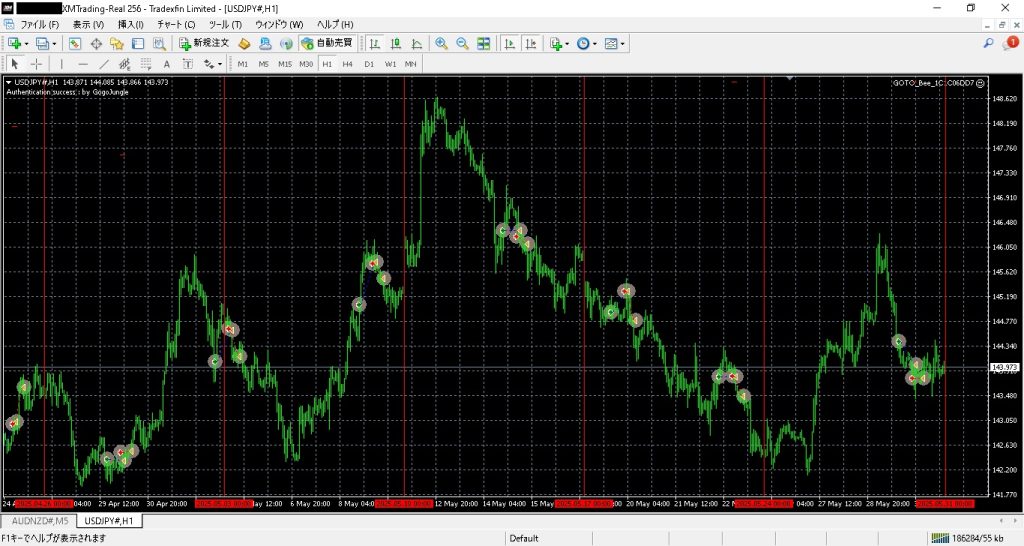Open the Market Watch window icon
This screenshot has width=1024, height=546.
click(x=75, y=44)
